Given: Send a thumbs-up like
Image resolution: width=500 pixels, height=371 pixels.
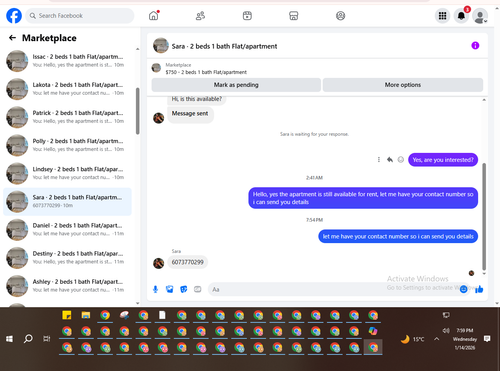Looking at the screenshot, I should click(x=479, y=289).
